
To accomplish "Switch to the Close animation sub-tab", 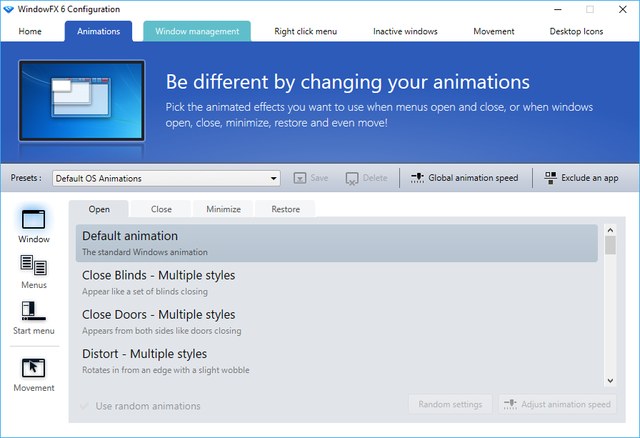I will click(x=161, y=209).
